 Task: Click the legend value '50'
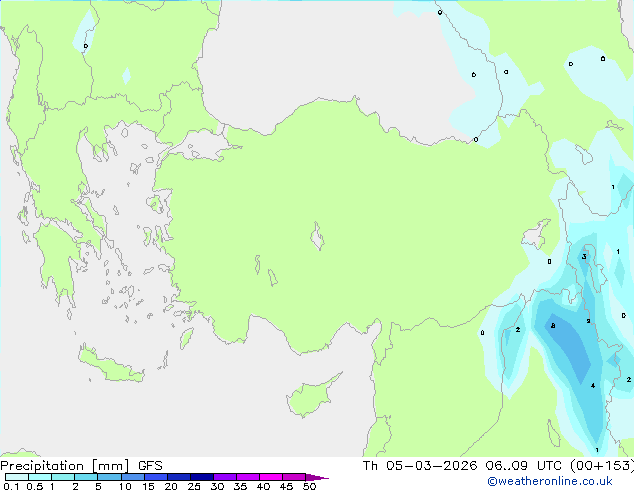tap(309, 486)
